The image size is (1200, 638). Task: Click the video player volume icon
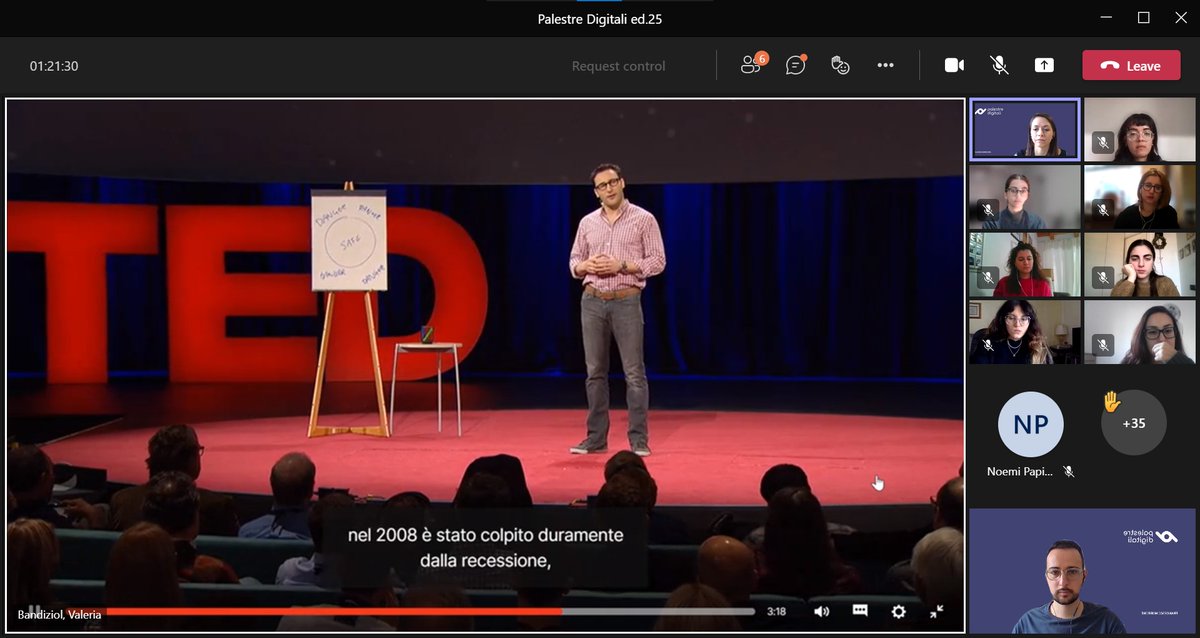click(822, 611)
